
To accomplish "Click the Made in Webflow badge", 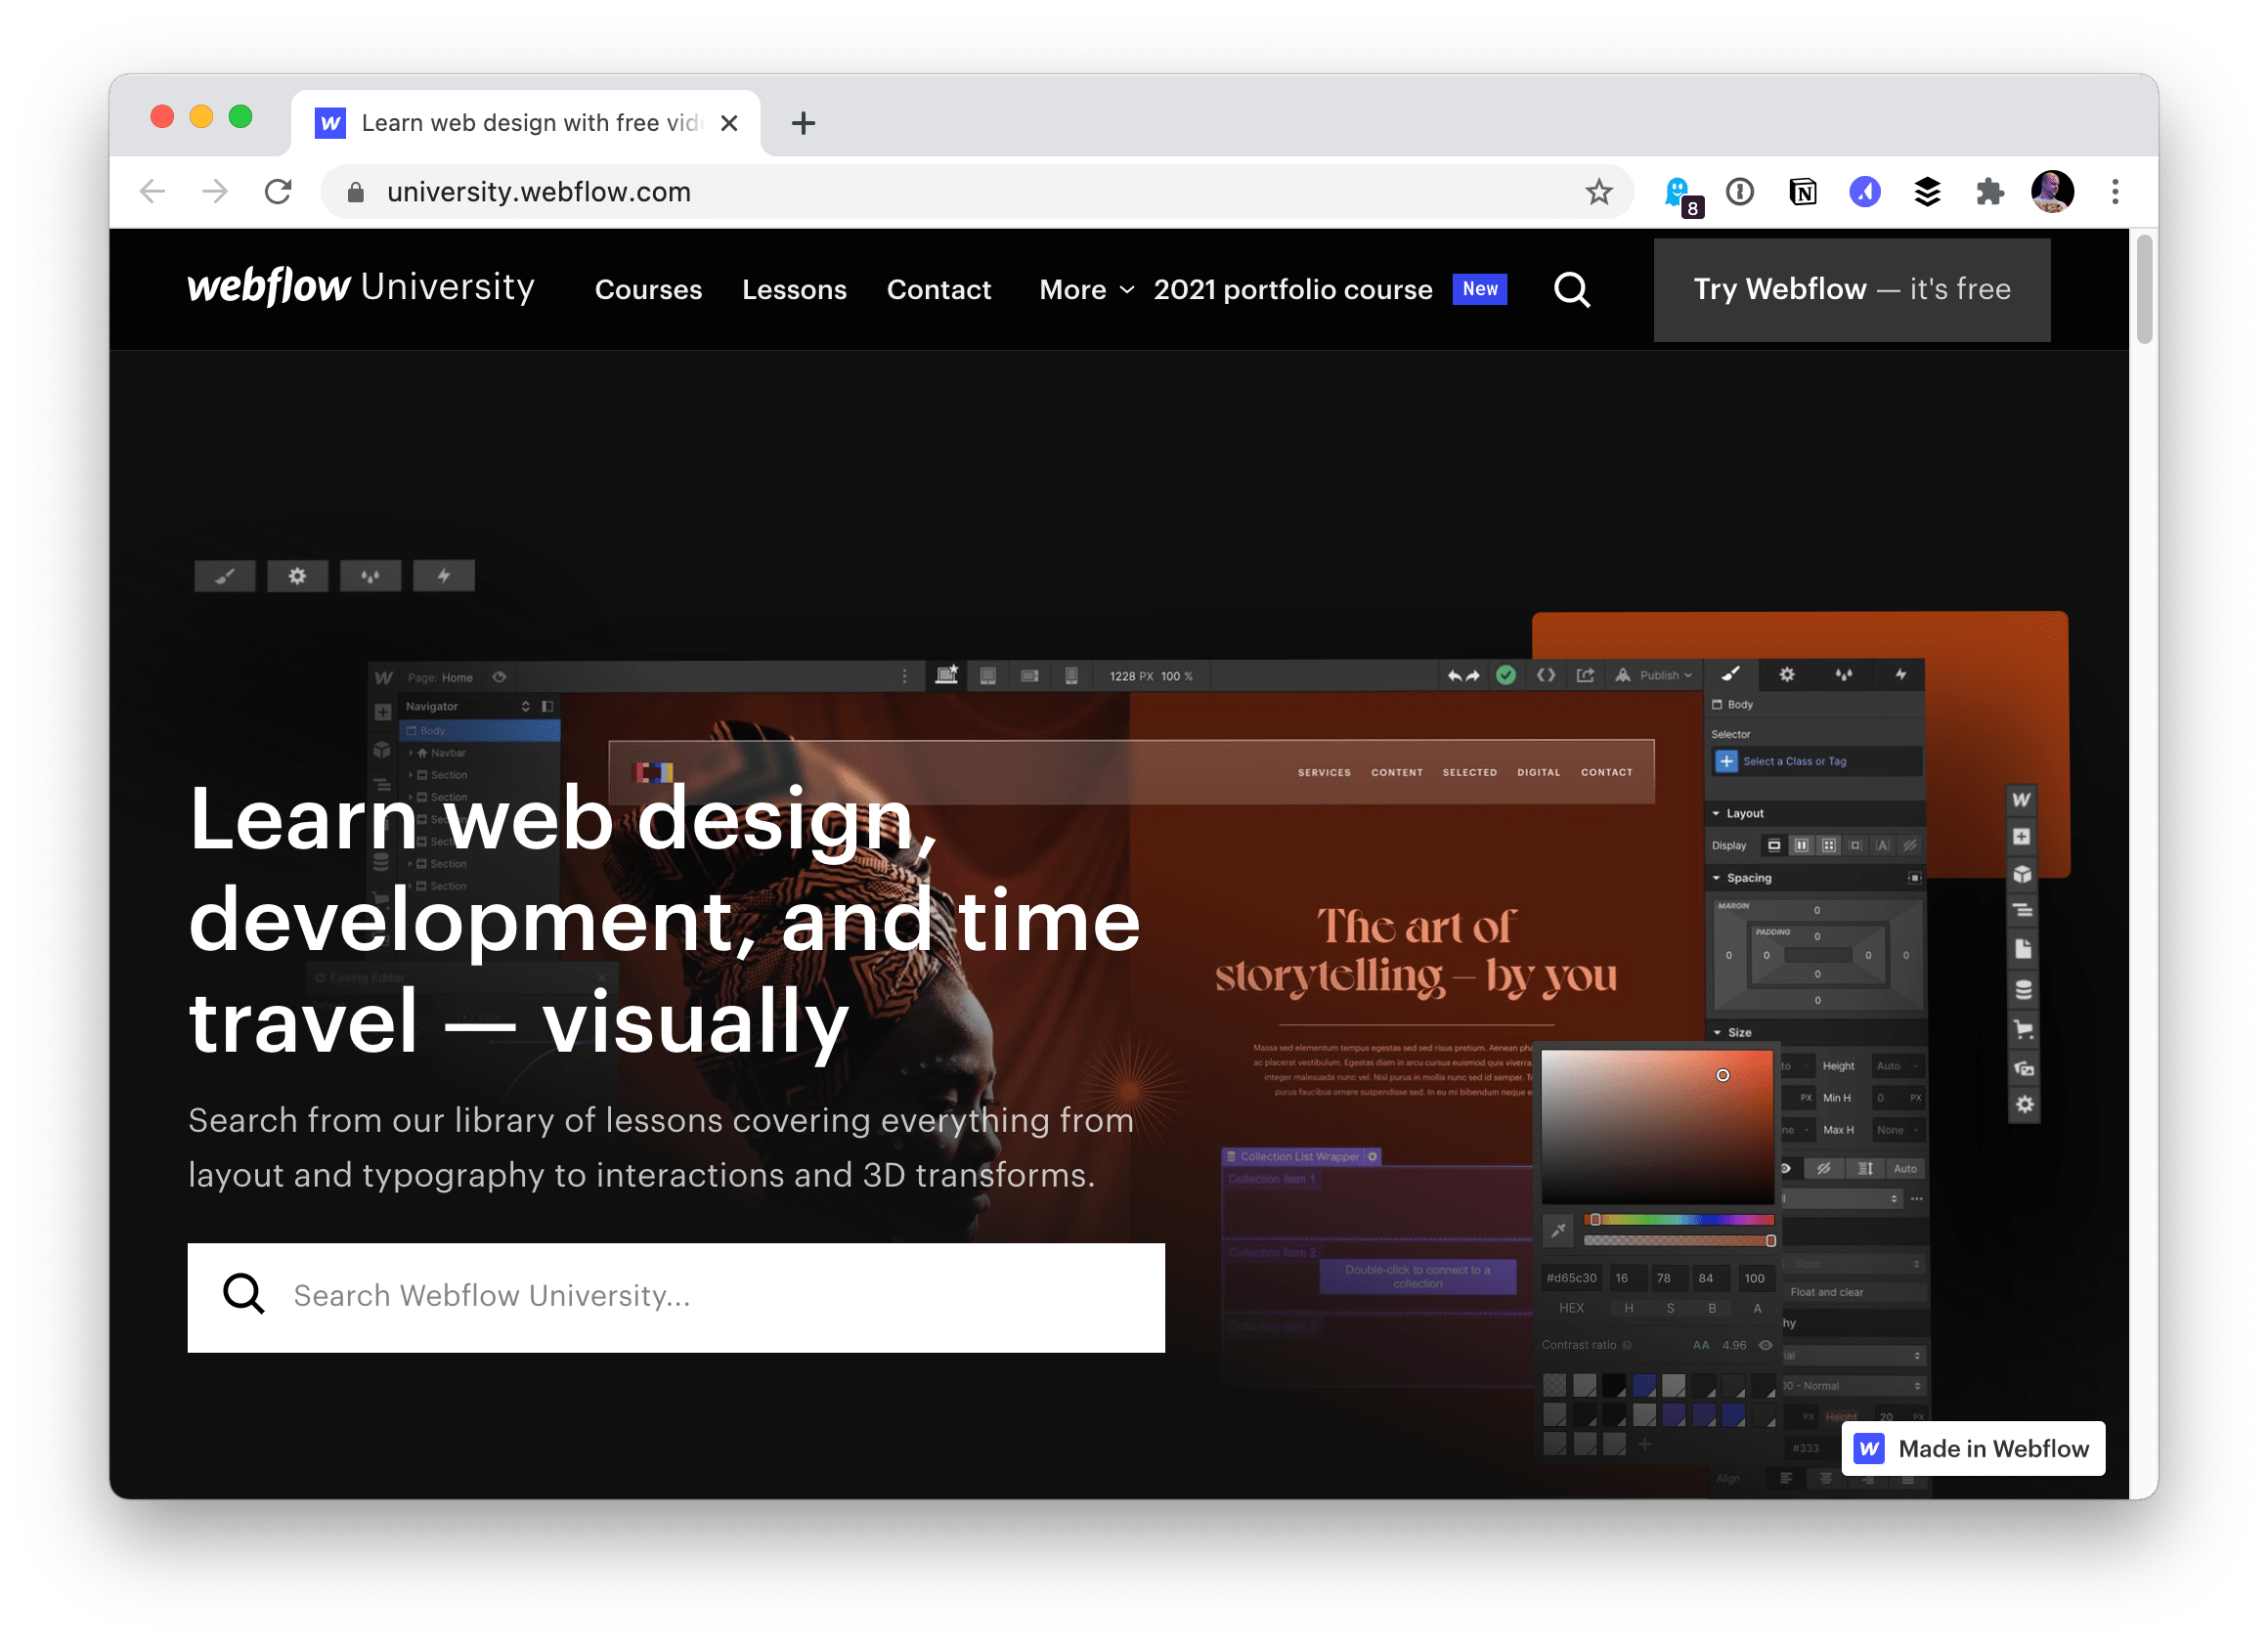I will tap(1972, 1448).
